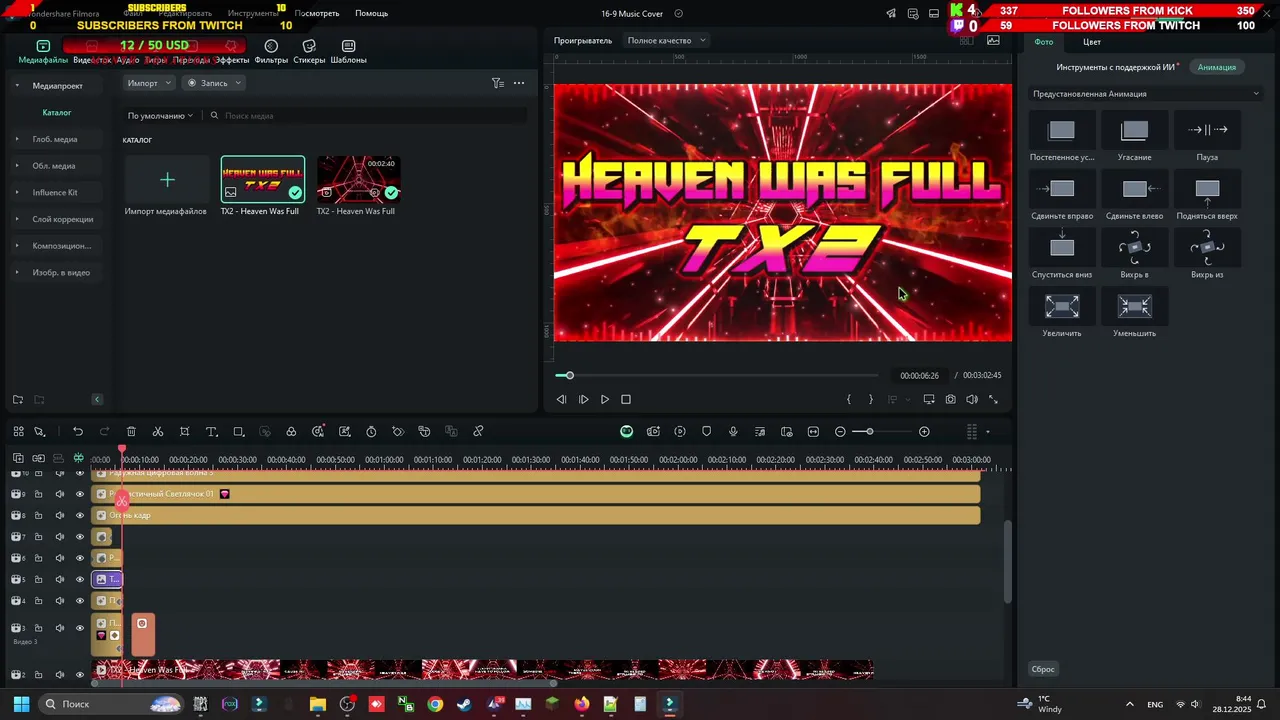This screenshot has height=720, width=1280.
Task: Select the Text (T) tool in timeline toolbar
Action: [x=211, y=432]
